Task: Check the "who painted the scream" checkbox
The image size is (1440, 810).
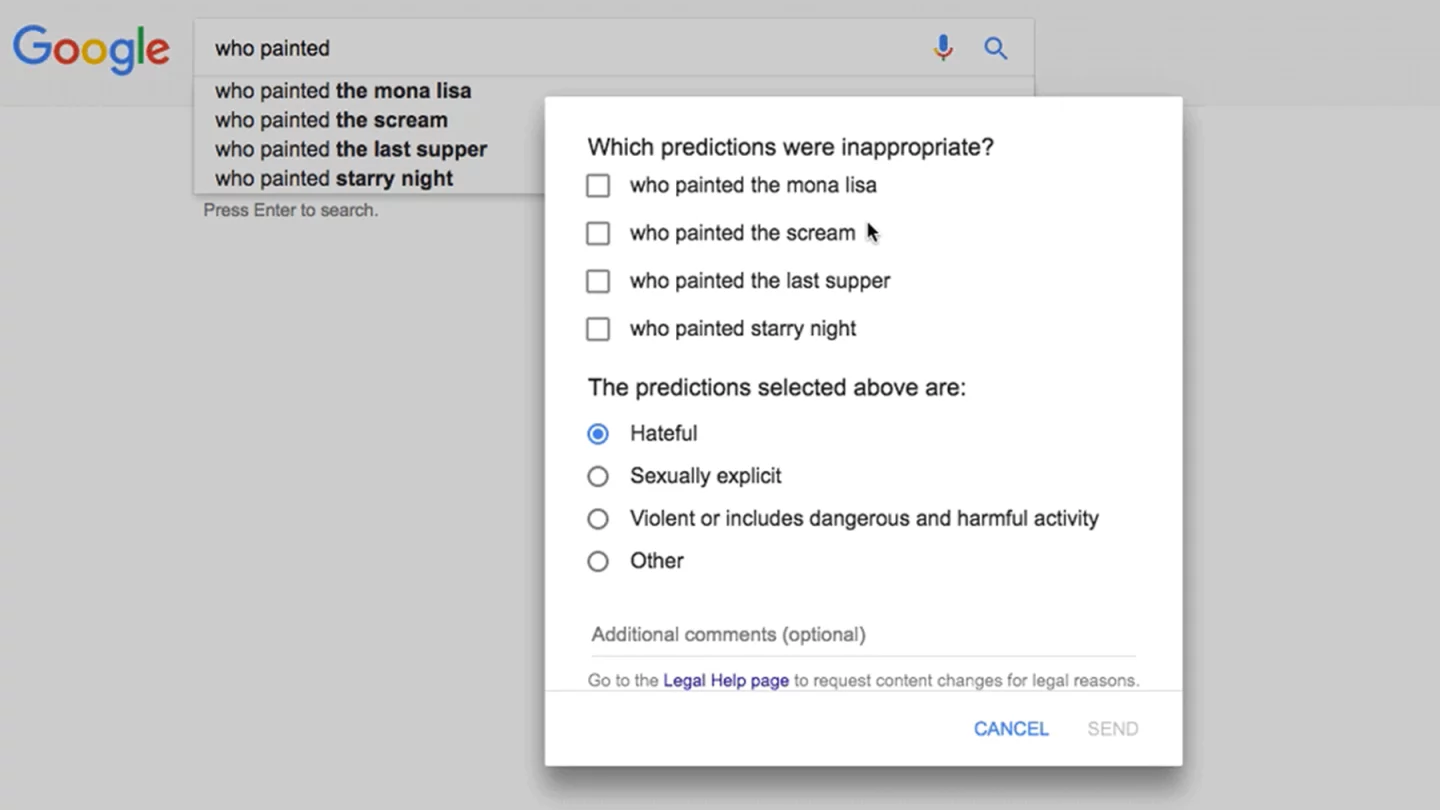Action: pos(597,233)
